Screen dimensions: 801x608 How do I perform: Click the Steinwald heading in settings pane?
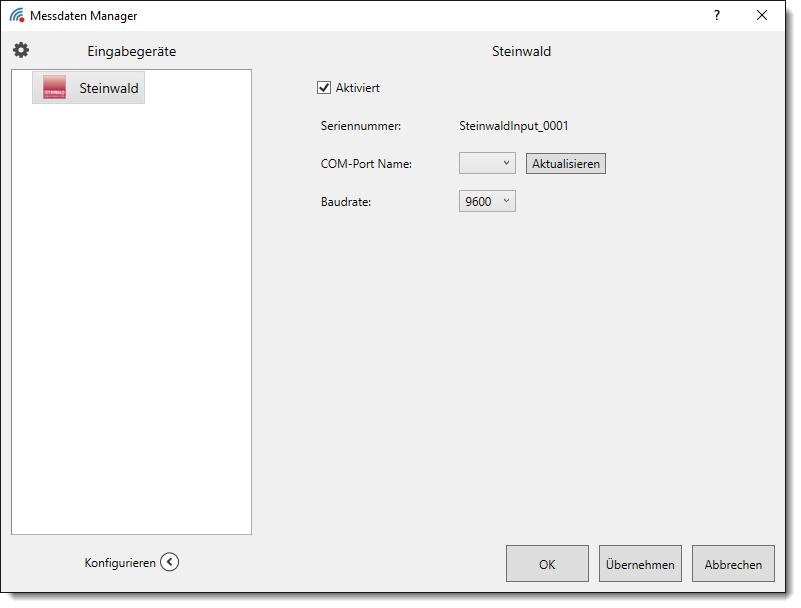521,51
